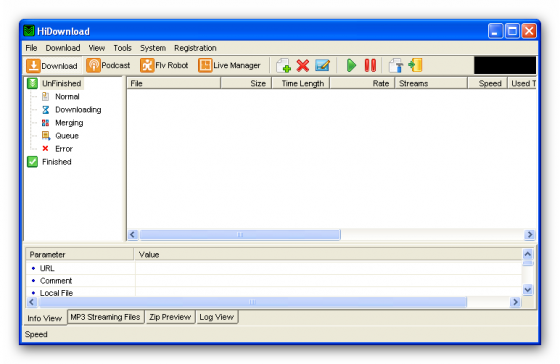Sort by the Streams column header

(x=431, y=83)
